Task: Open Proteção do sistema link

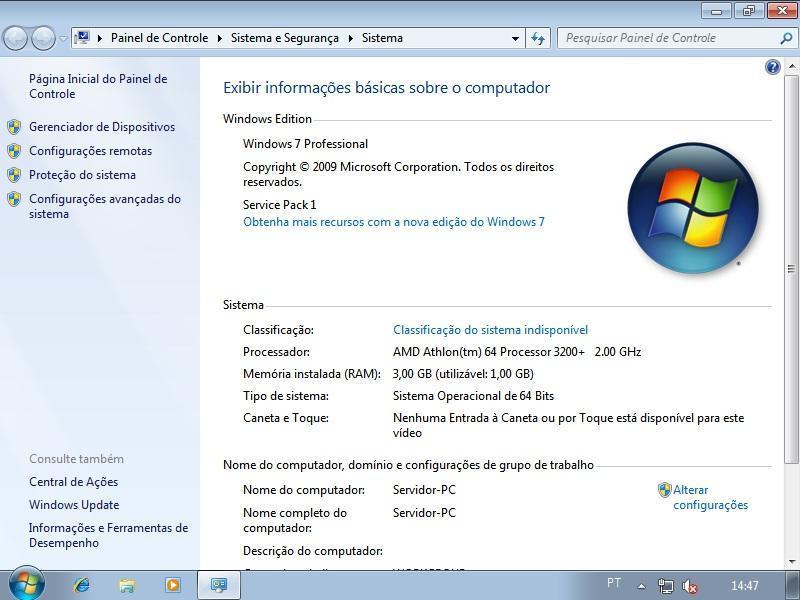Action: 82,175
